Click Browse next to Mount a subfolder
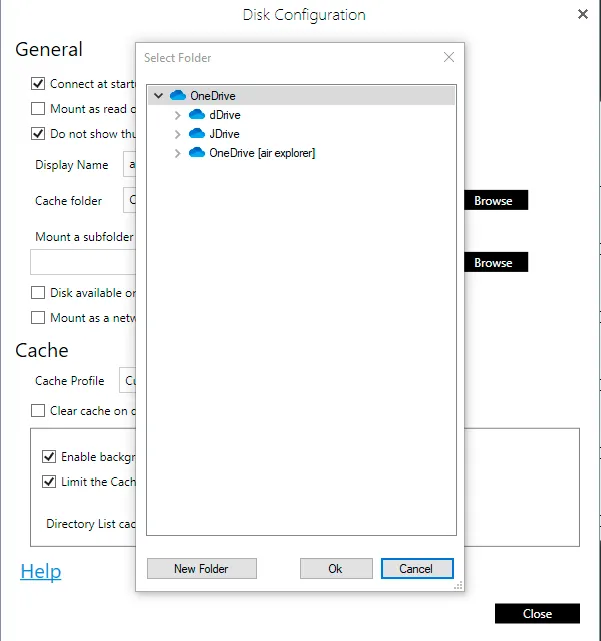Viewport: 601px width, 641px height. click(496, 262)
